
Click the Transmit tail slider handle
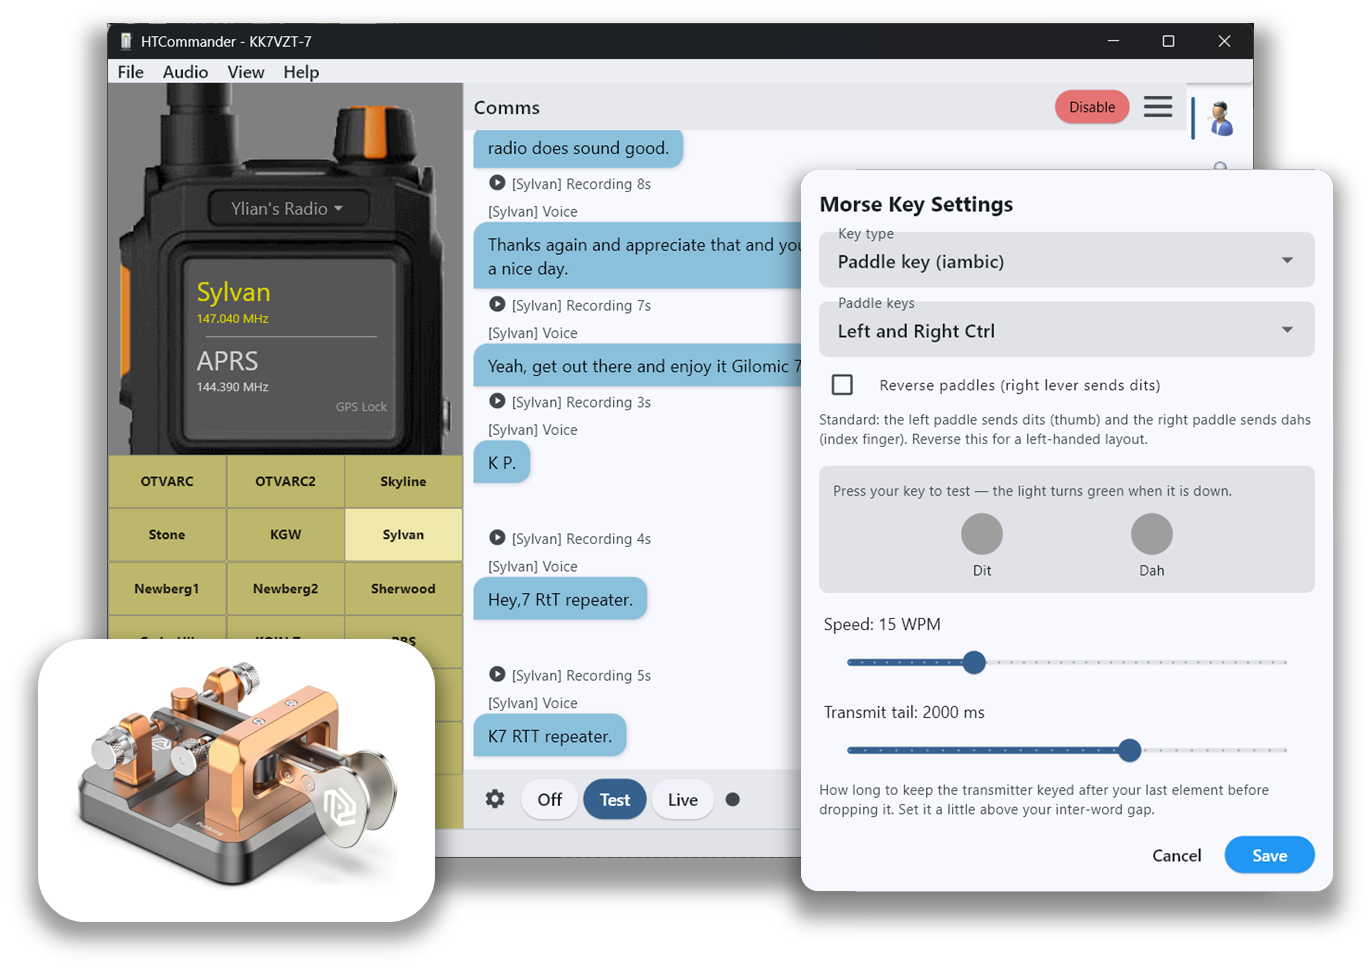pos(1130,750)
